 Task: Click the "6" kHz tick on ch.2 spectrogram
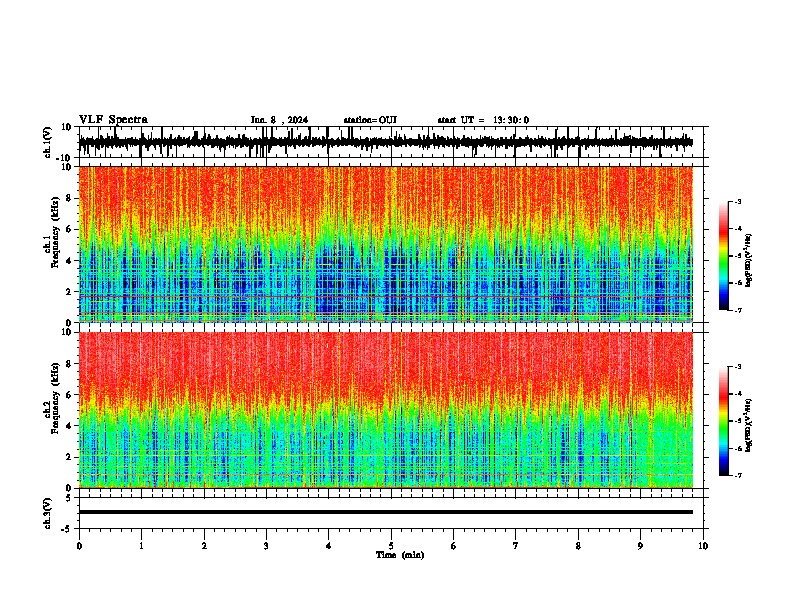pyautogui.click(x=69, y=395)
